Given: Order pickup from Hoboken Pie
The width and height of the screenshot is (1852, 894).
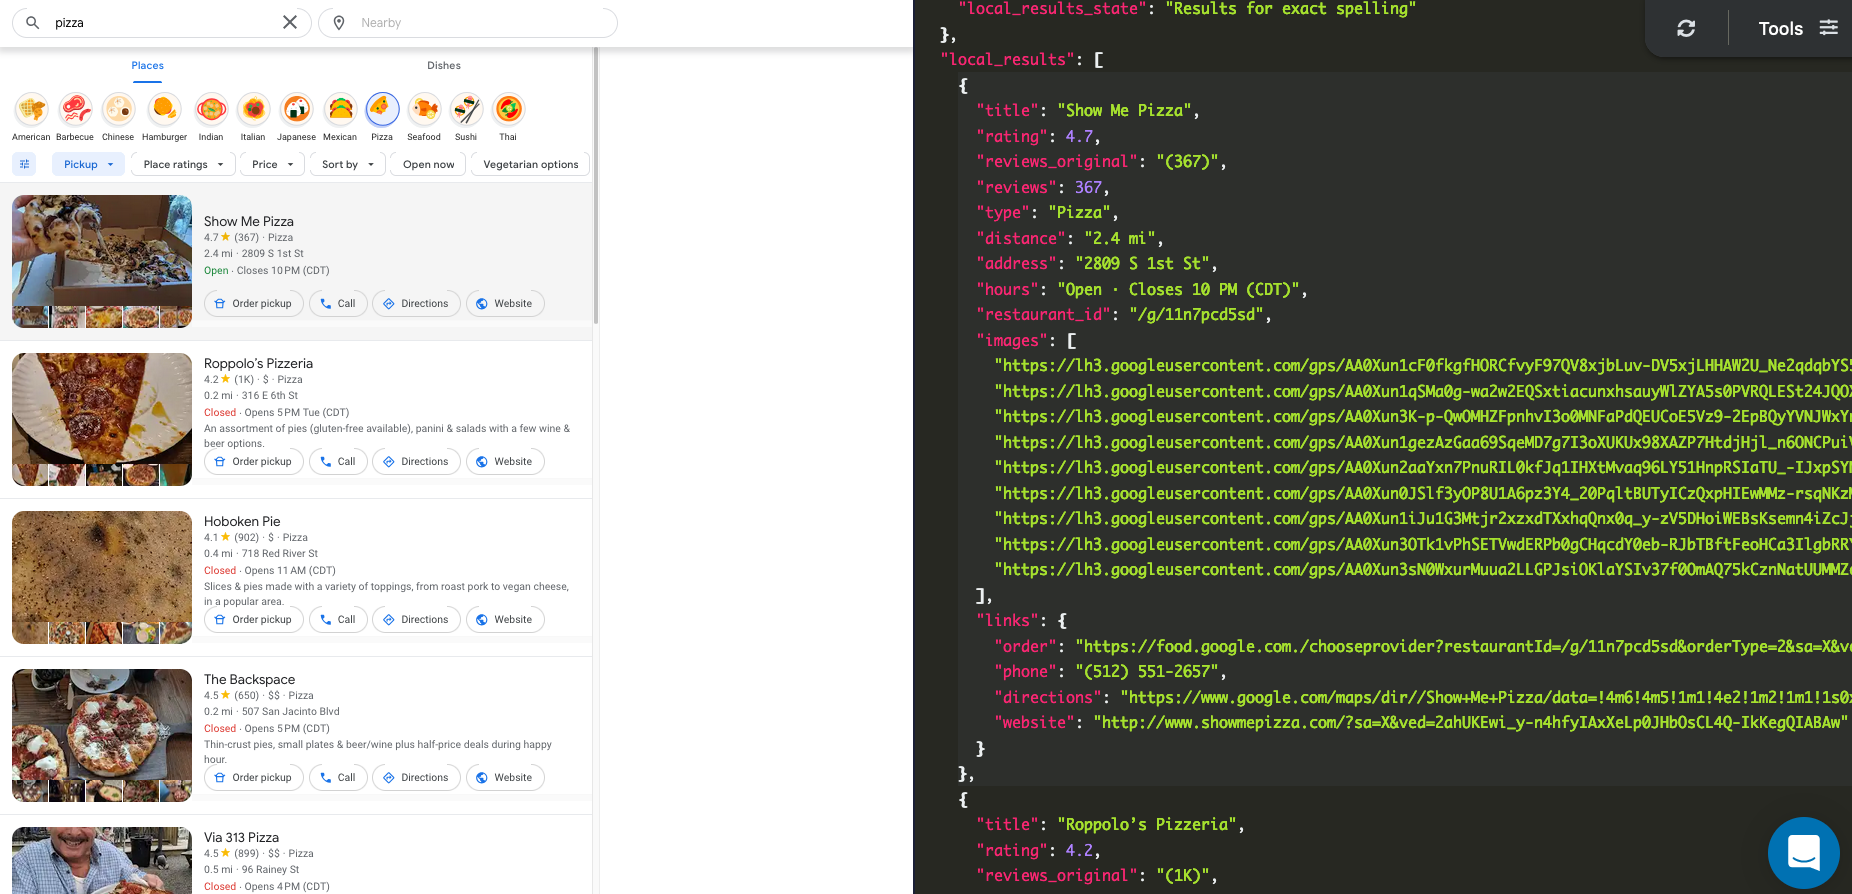Looking at the screenshot, I should coord(253,619).
